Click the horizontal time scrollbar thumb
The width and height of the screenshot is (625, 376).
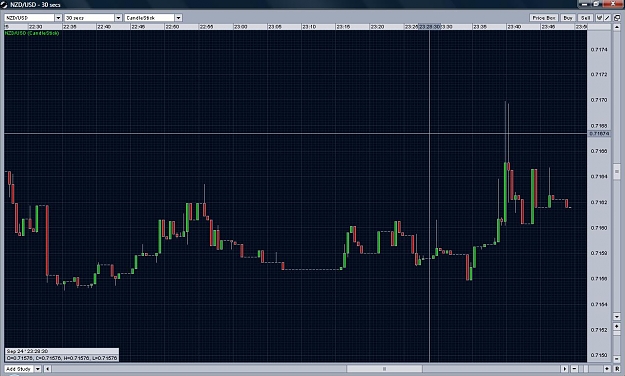[384, 369]
